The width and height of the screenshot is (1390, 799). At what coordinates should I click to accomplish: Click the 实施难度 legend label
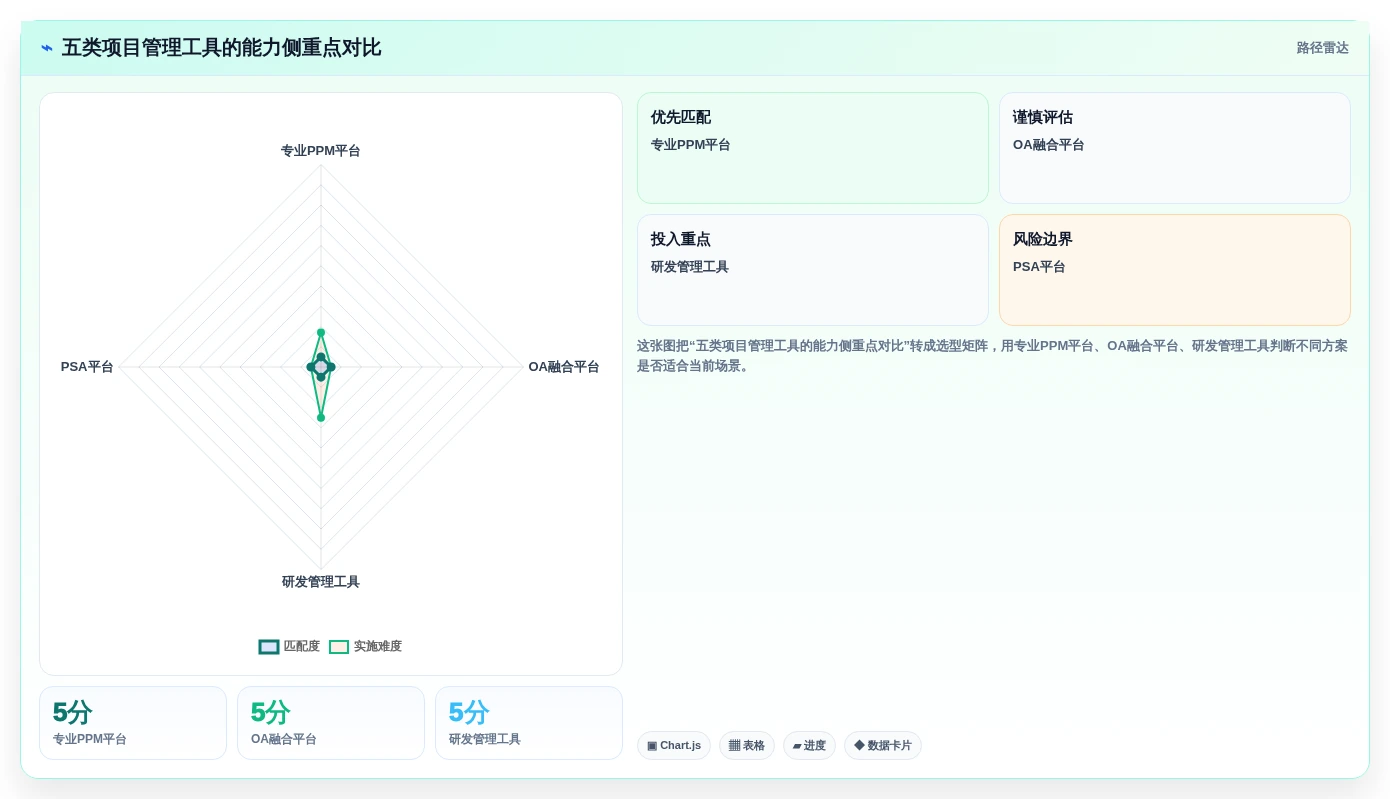[x=378, y=647]
